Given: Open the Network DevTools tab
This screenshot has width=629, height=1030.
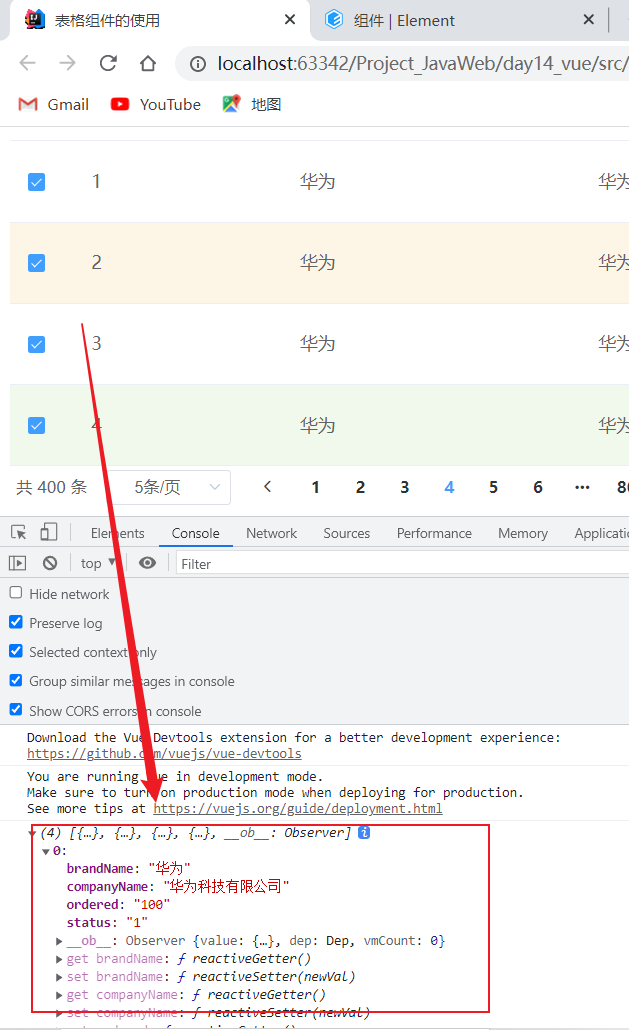Looking at the screenshot, I should [x=271, y=533].
